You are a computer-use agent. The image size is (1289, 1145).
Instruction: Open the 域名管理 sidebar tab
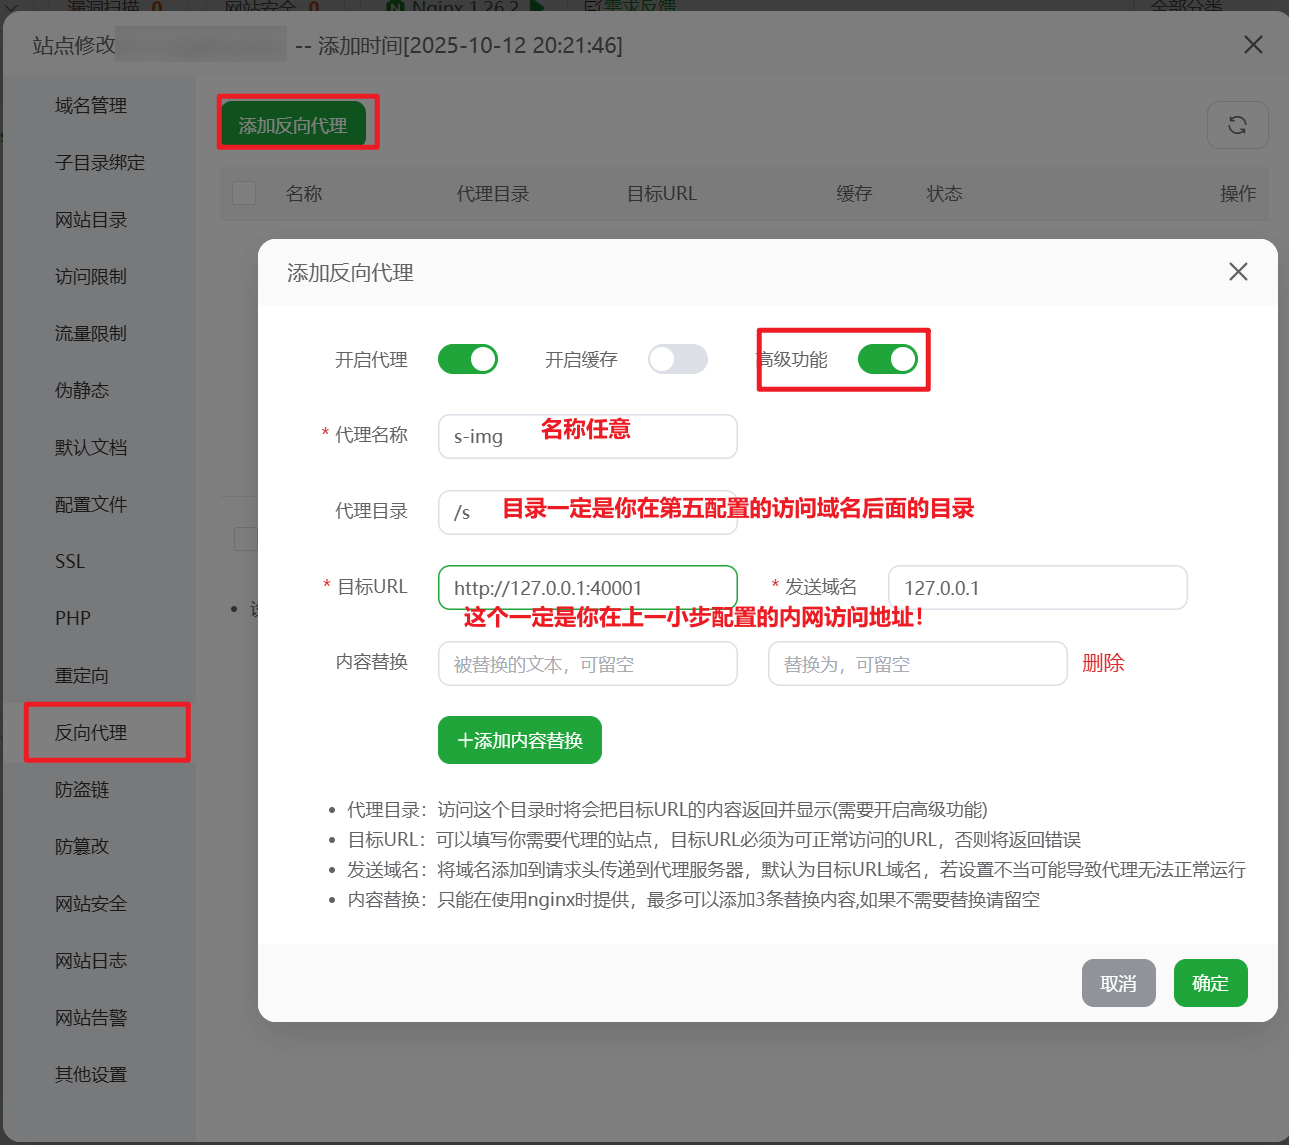coord(91,106)
